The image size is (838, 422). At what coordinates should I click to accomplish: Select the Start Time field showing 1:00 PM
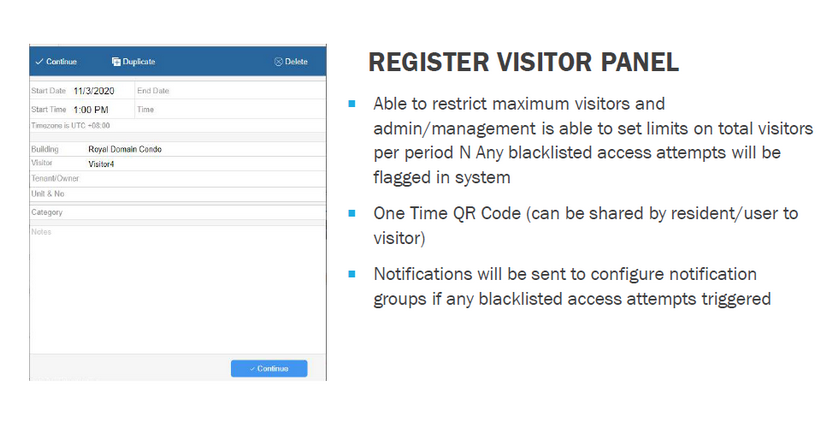tap(96, 109)
